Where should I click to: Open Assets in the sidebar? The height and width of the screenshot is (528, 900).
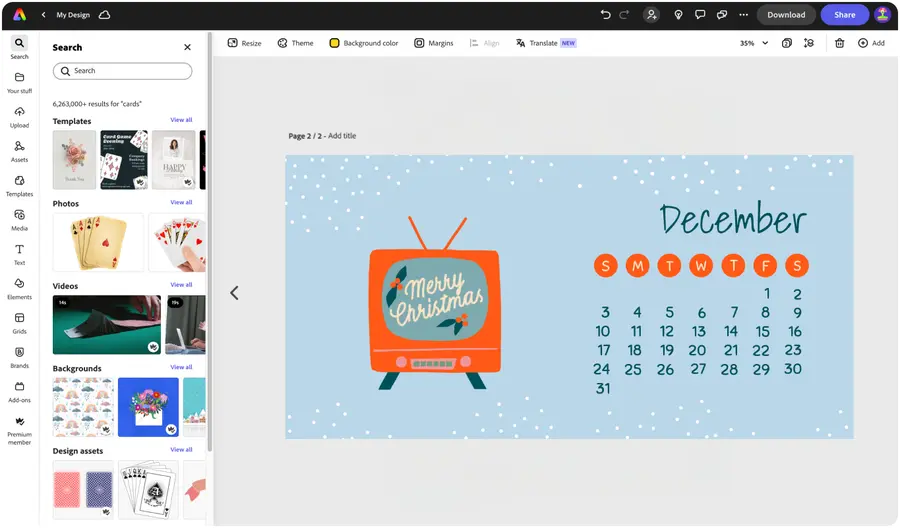click(20, 152)
